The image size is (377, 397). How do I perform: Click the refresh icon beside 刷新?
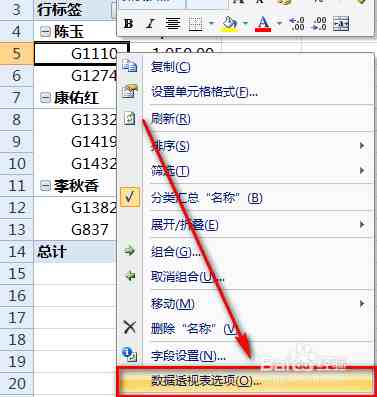point(129,118)
